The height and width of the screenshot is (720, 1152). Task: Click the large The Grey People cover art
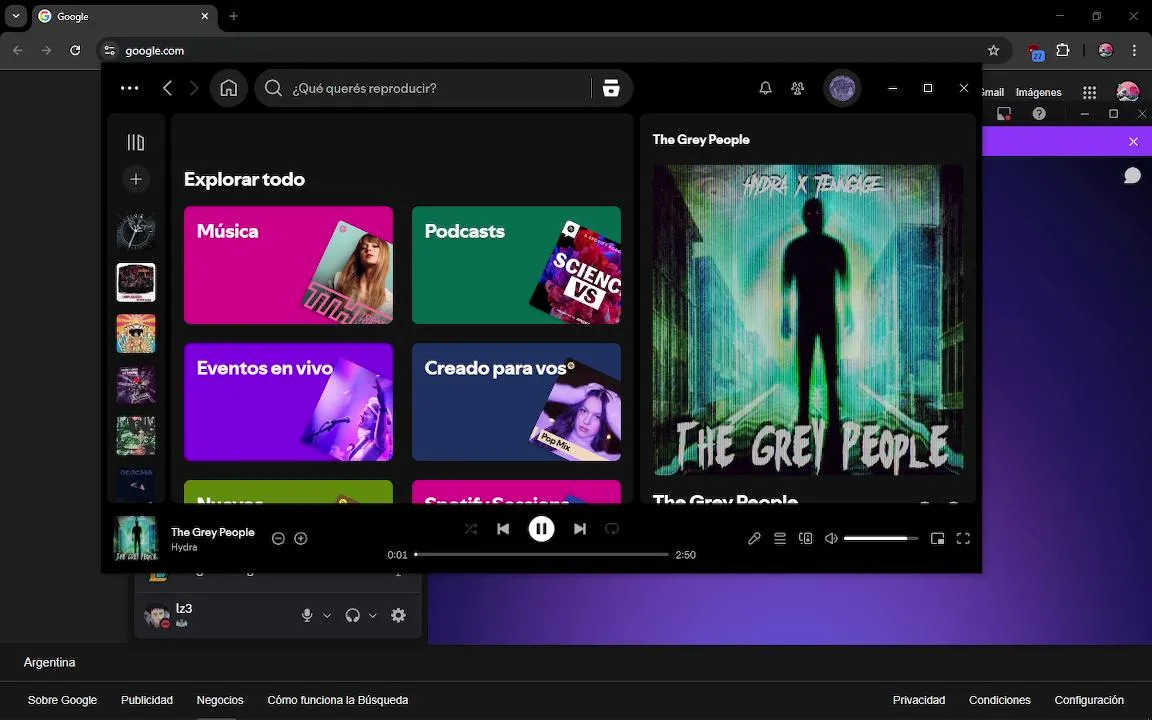point(808,320)
